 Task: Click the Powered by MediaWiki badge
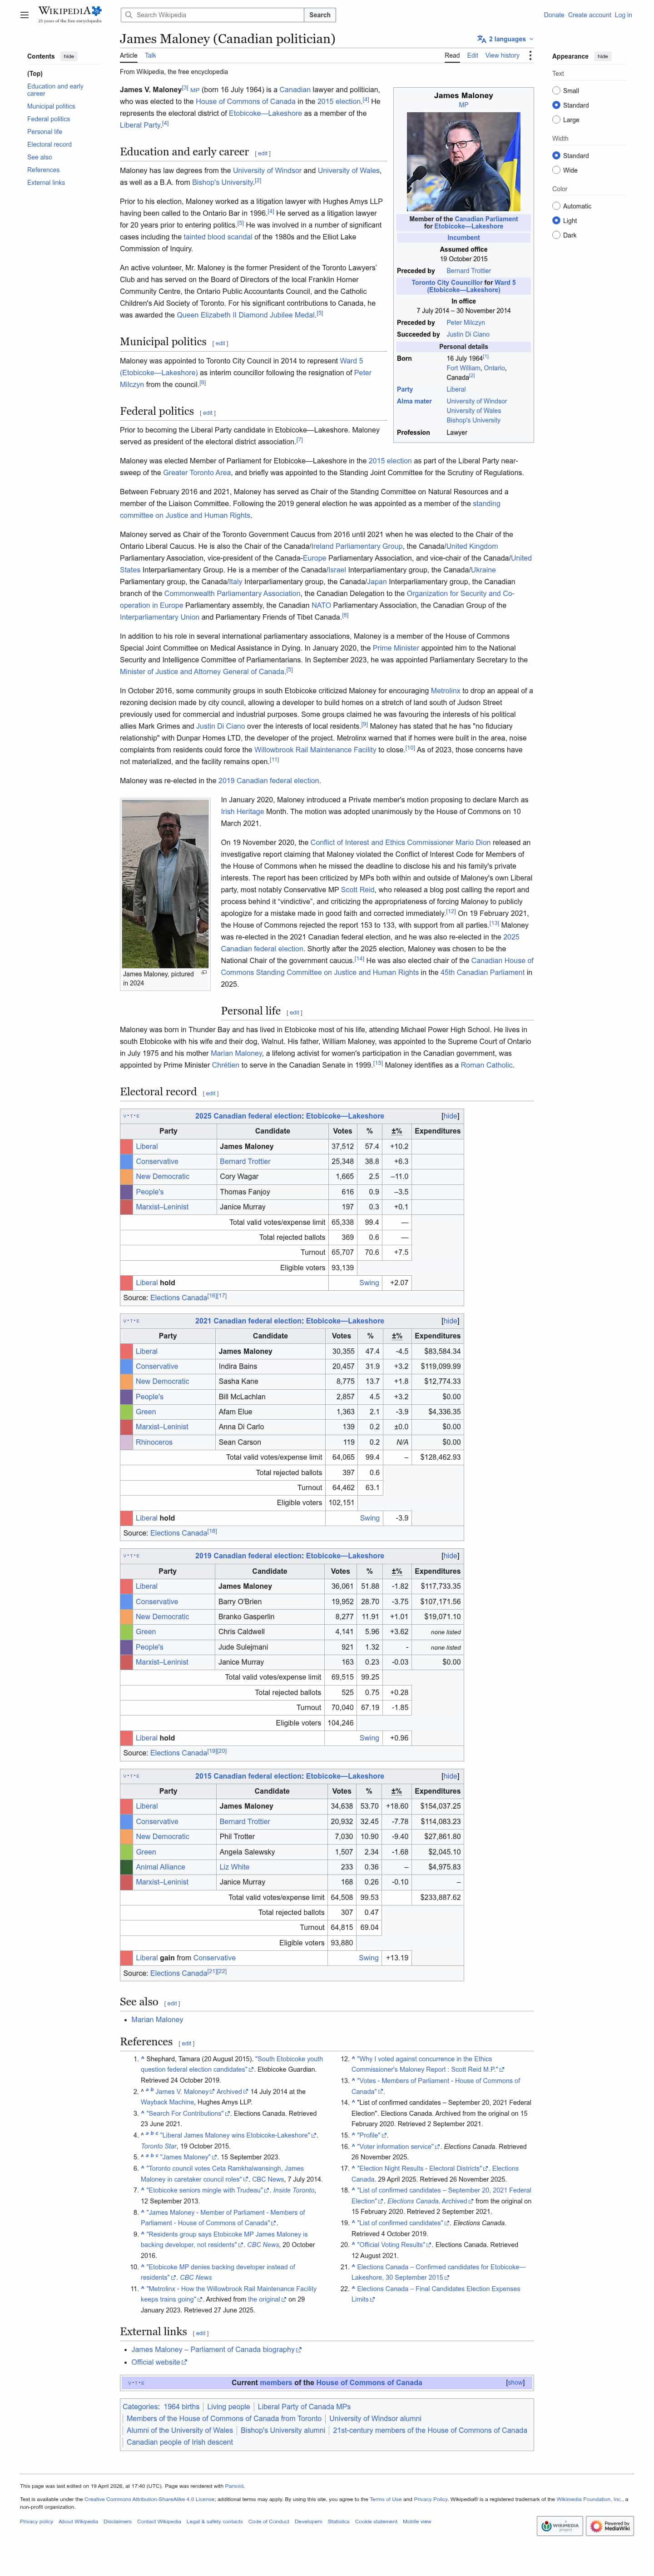[x=609, y=2525]
